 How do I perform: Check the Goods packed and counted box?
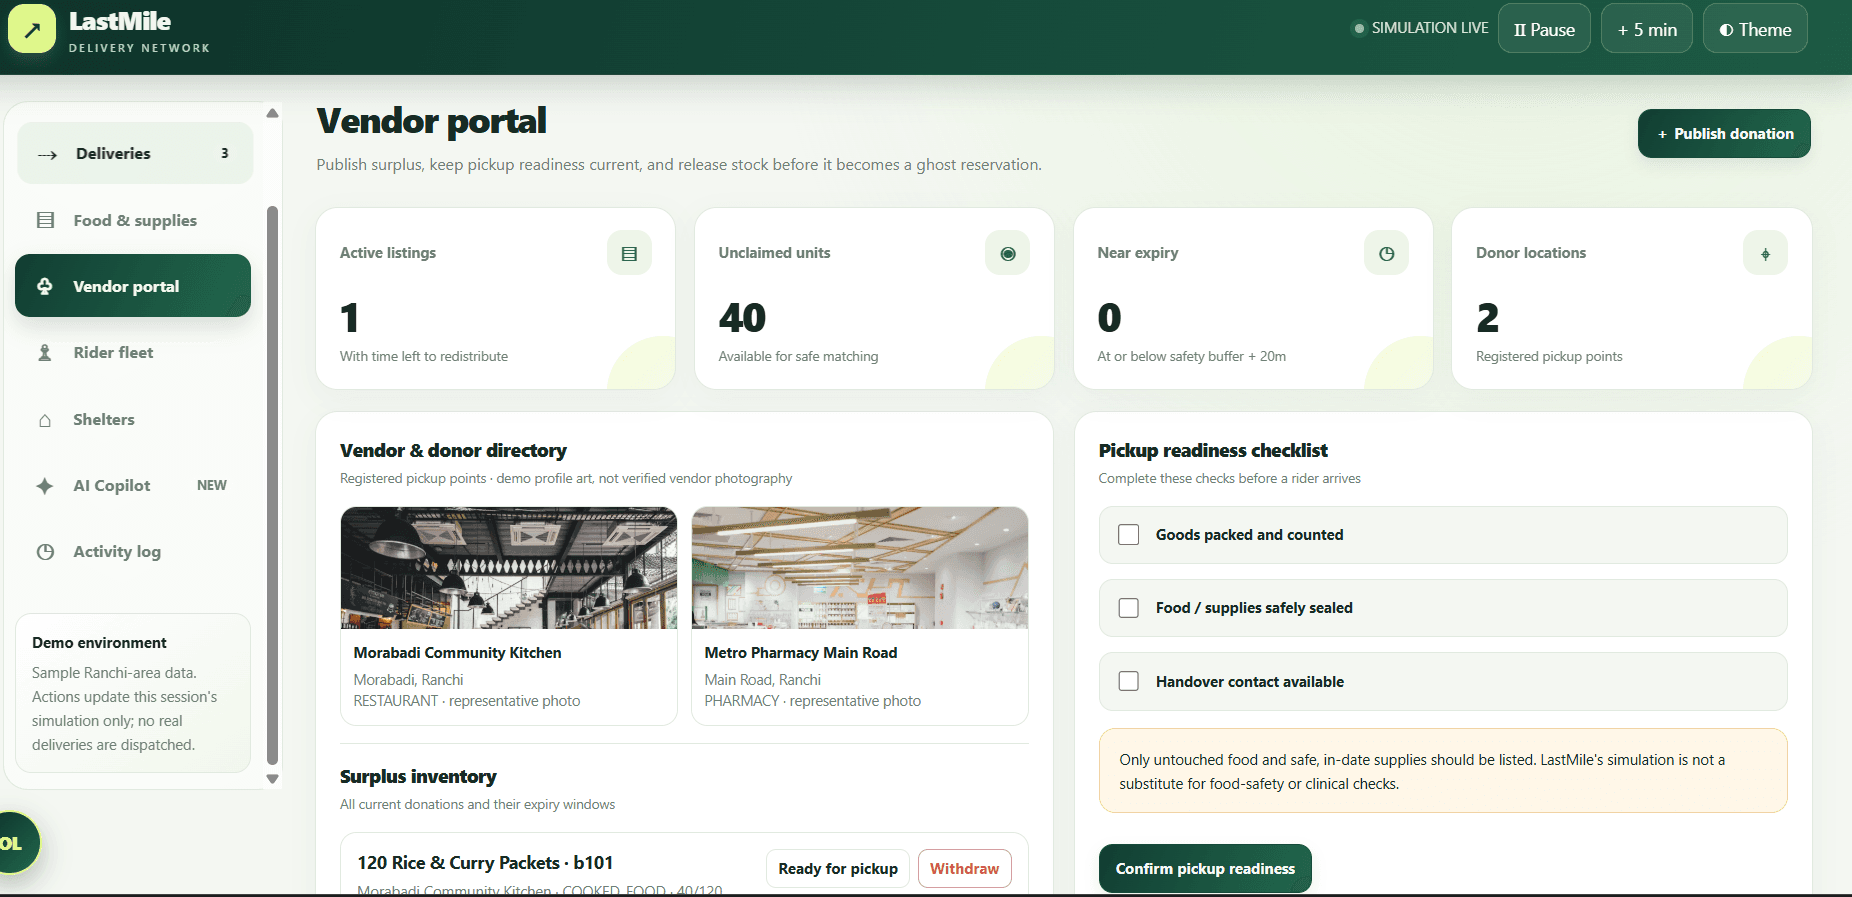click(x=1129, y=535)
